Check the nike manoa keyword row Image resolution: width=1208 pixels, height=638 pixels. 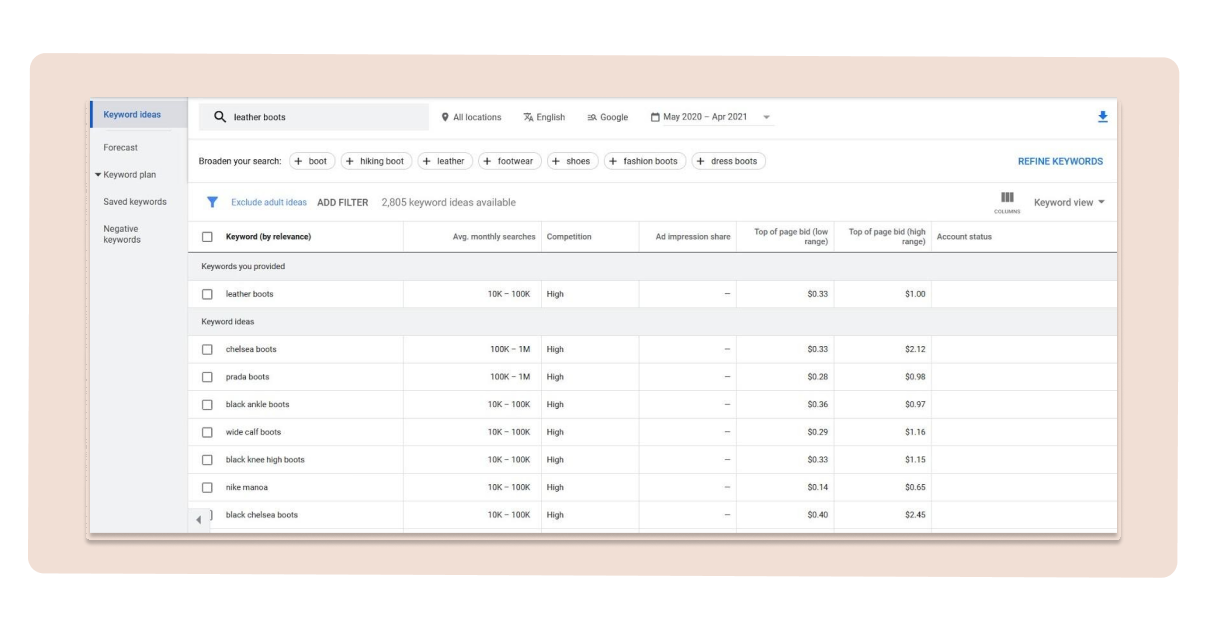point(207,487)
